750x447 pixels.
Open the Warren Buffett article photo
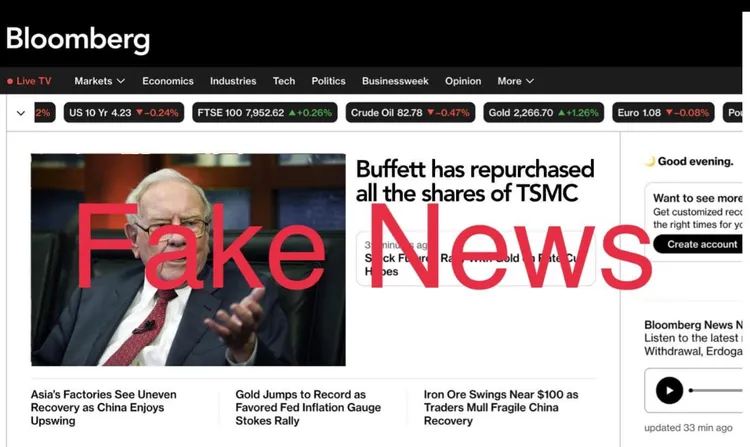(188, 260)
